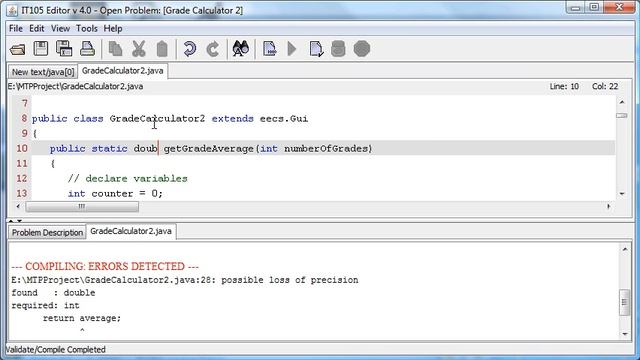
Task: Click the split pane collapse arrows
Action: [x=15, y=221]
